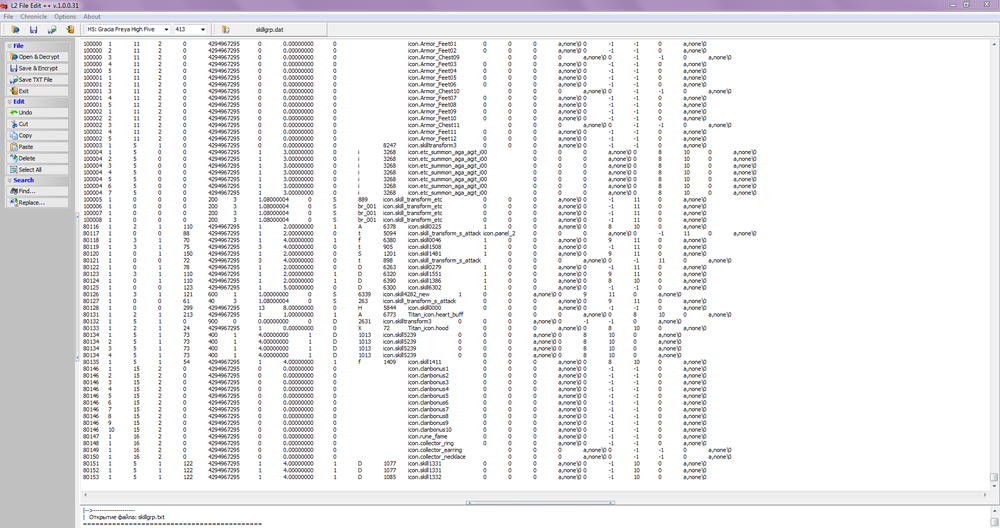Click the Open & Decrypt toolbar icon
This screenshot has width=1000, height=528.
coord(17,30)
